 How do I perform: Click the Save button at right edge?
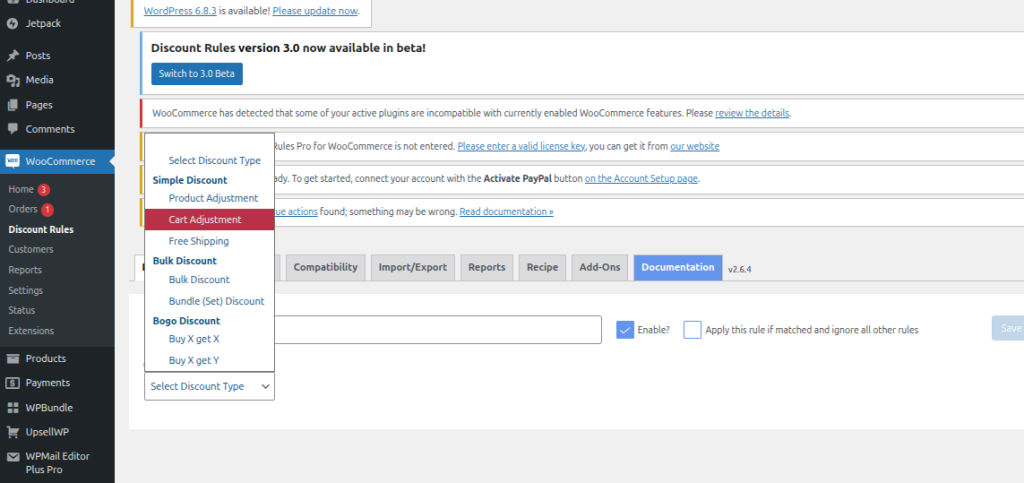click(1008, 328)
